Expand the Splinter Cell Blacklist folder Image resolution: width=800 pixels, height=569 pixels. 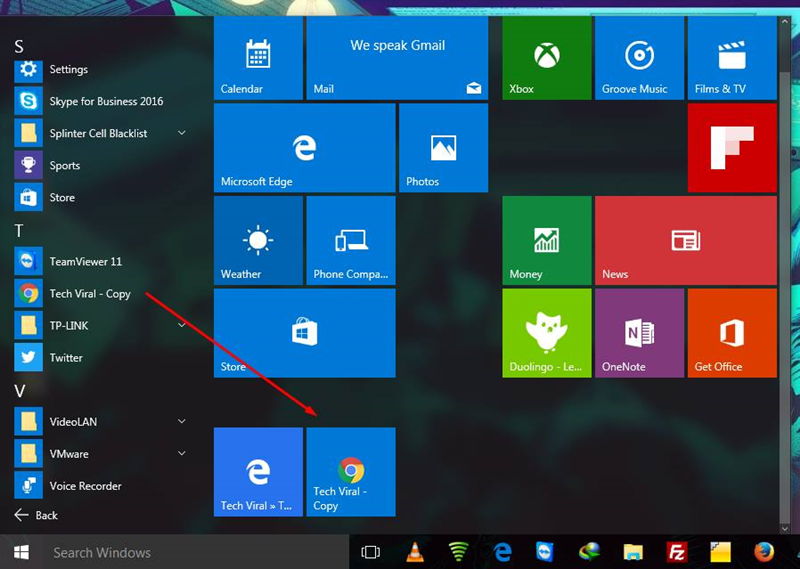click(x=182, y=133)
